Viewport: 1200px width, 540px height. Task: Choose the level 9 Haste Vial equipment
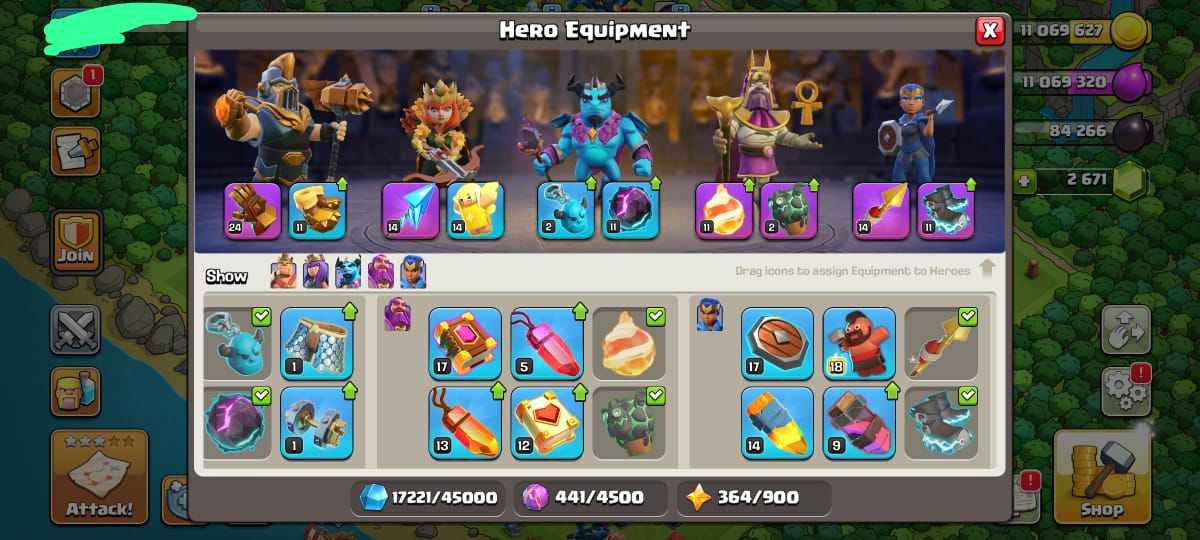coord(859,423)
